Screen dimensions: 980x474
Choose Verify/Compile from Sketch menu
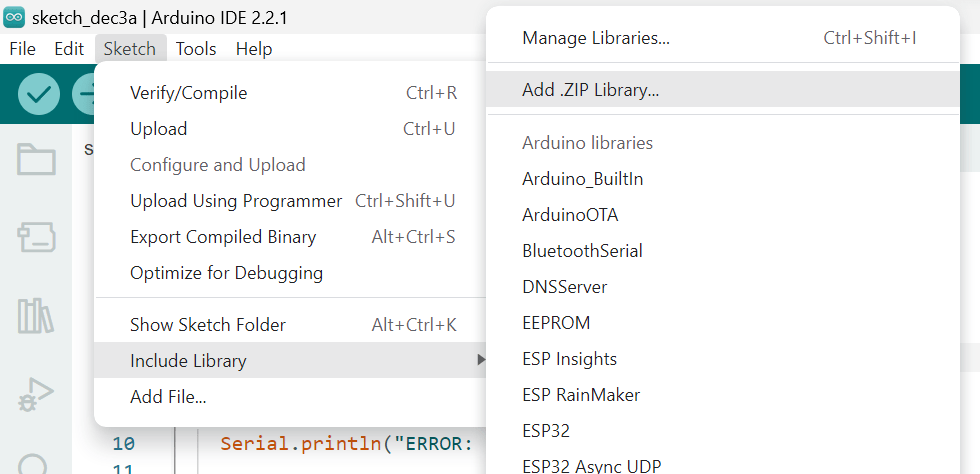(290, 93)
